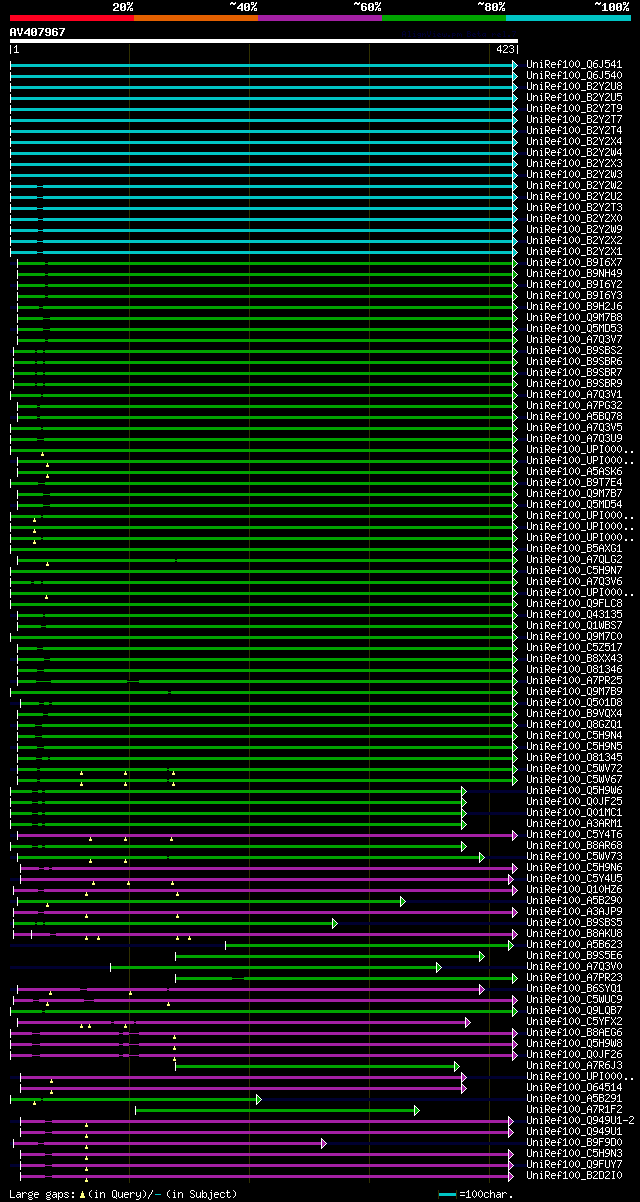The width and height of the screenshot is (640, 1202).
Task: Open hit UniRef100_Q1WBS7
Action: coord(575,625)
